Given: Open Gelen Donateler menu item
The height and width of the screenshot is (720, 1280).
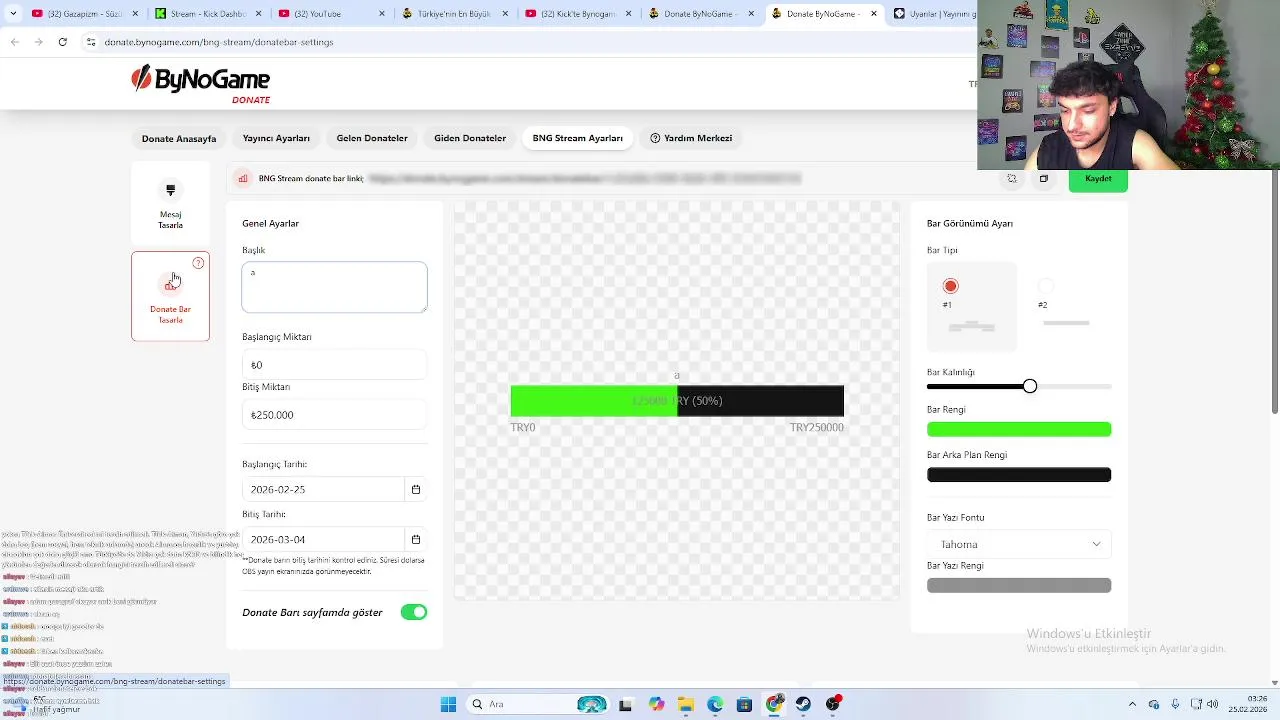Looking at the screenshot, I should [372, 138].
